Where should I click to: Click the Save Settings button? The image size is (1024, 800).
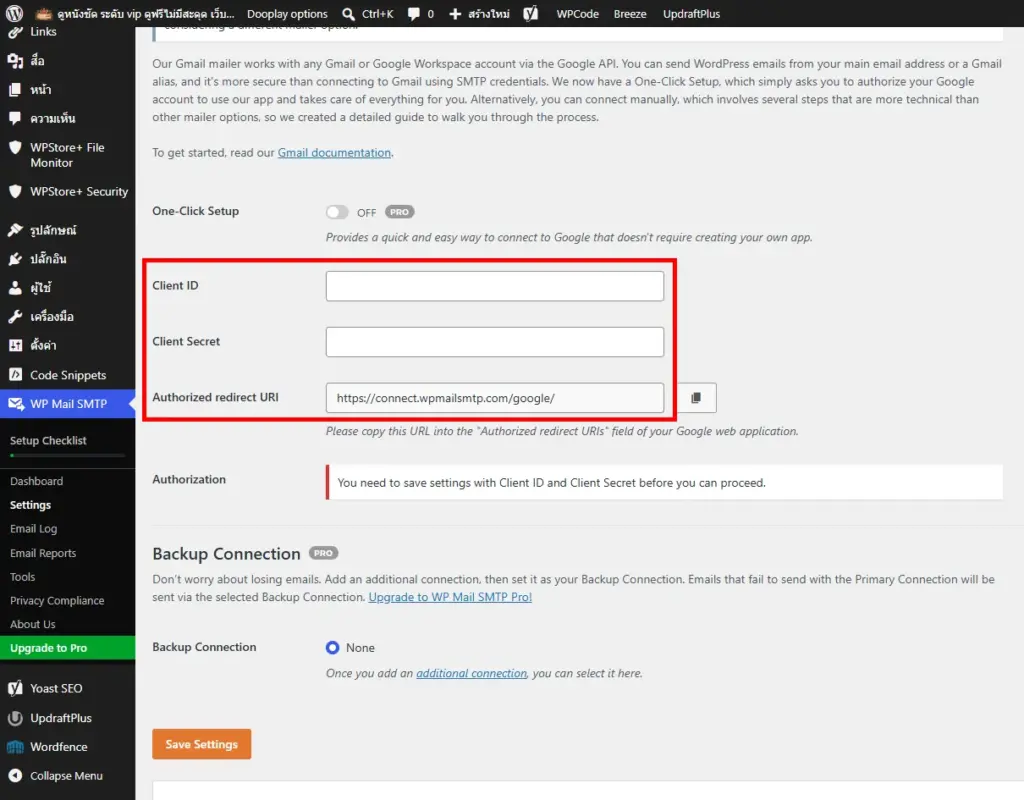click(201, 744)
